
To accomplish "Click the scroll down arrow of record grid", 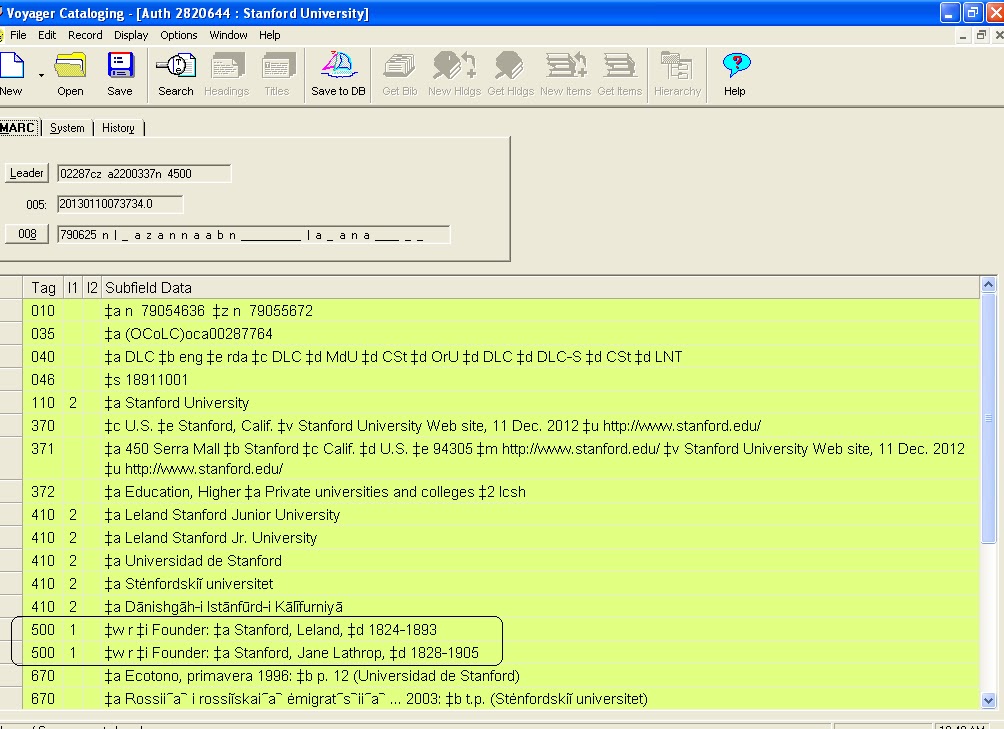I will click(x=988, y=701).
